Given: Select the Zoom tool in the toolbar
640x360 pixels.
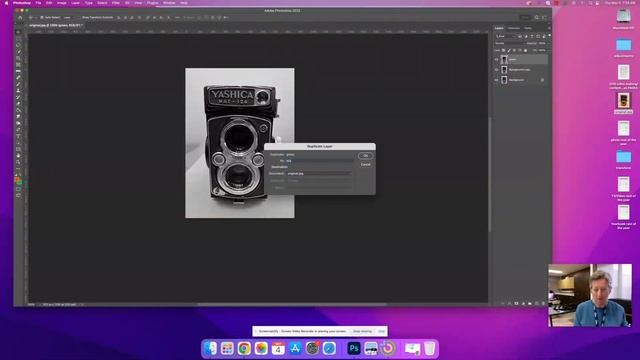Looking at the screenshot, I should (18, 162).
